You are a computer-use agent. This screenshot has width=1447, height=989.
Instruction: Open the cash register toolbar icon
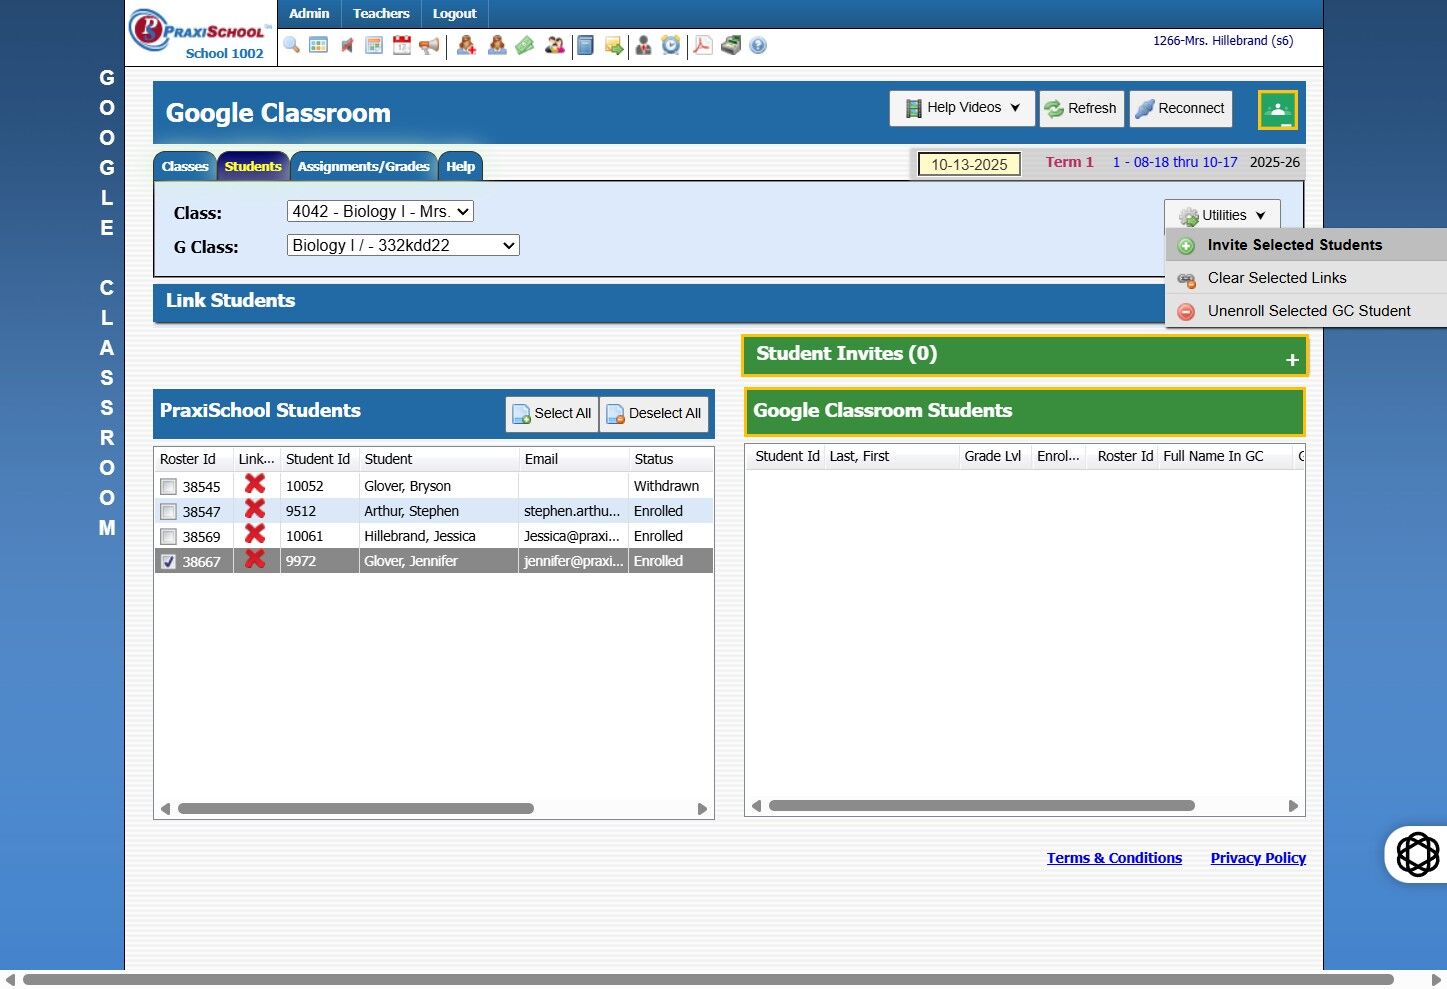click(731, 45)
